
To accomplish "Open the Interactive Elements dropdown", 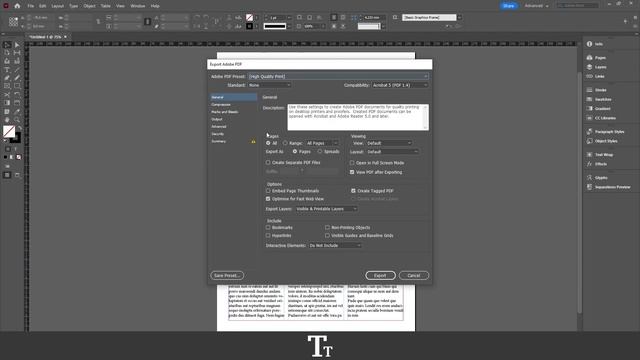I will 335,246.
